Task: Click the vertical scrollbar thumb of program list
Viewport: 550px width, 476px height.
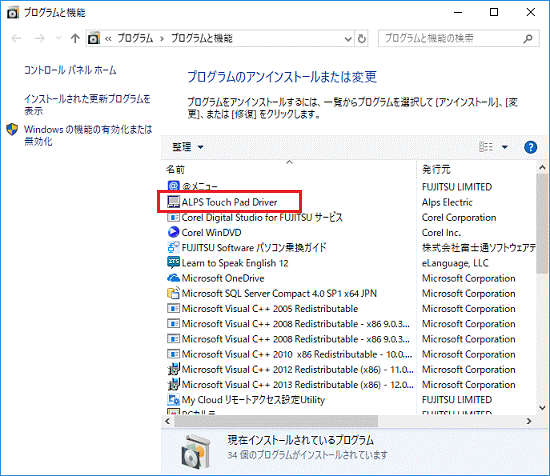Action: click(x=542, y=224)
